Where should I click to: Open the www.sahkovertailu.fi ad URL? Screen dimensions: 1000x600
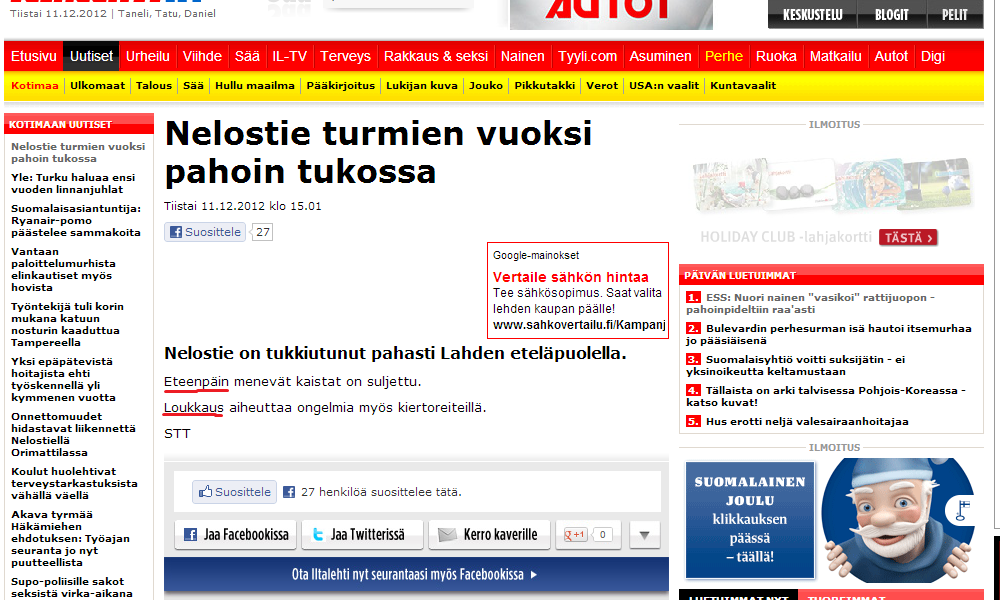579,325
